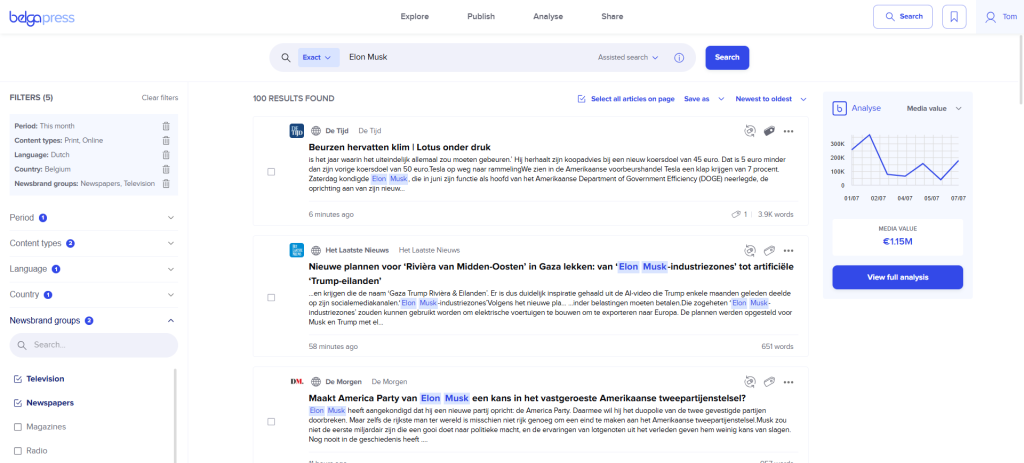Click the Het Laatste Nieuws logo

pos(296,250)
